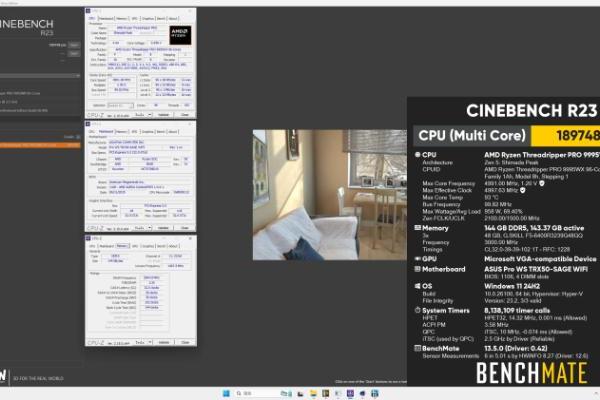Toggle the Details checkbox in Cinebench ranking
This screenshot has height=400, width=600.
point(78,137)
